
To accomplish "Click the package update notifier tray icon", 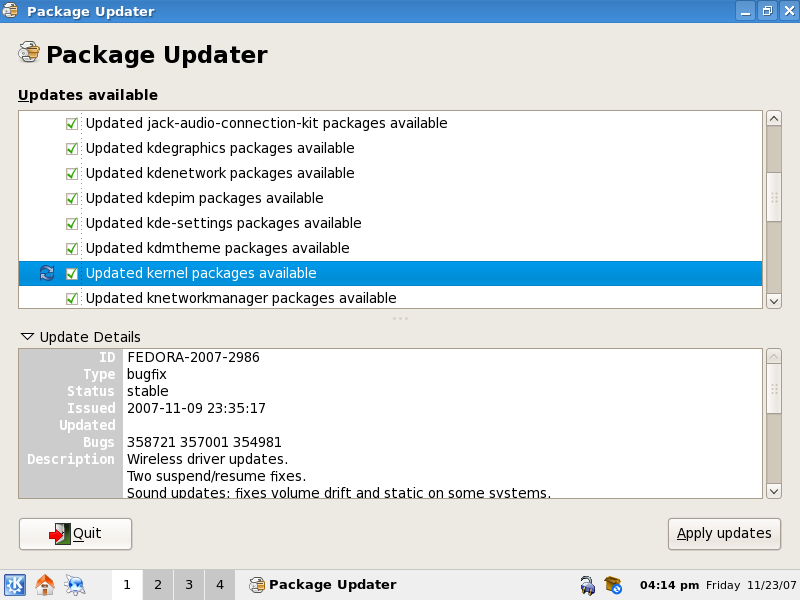I will click(613, 585).
